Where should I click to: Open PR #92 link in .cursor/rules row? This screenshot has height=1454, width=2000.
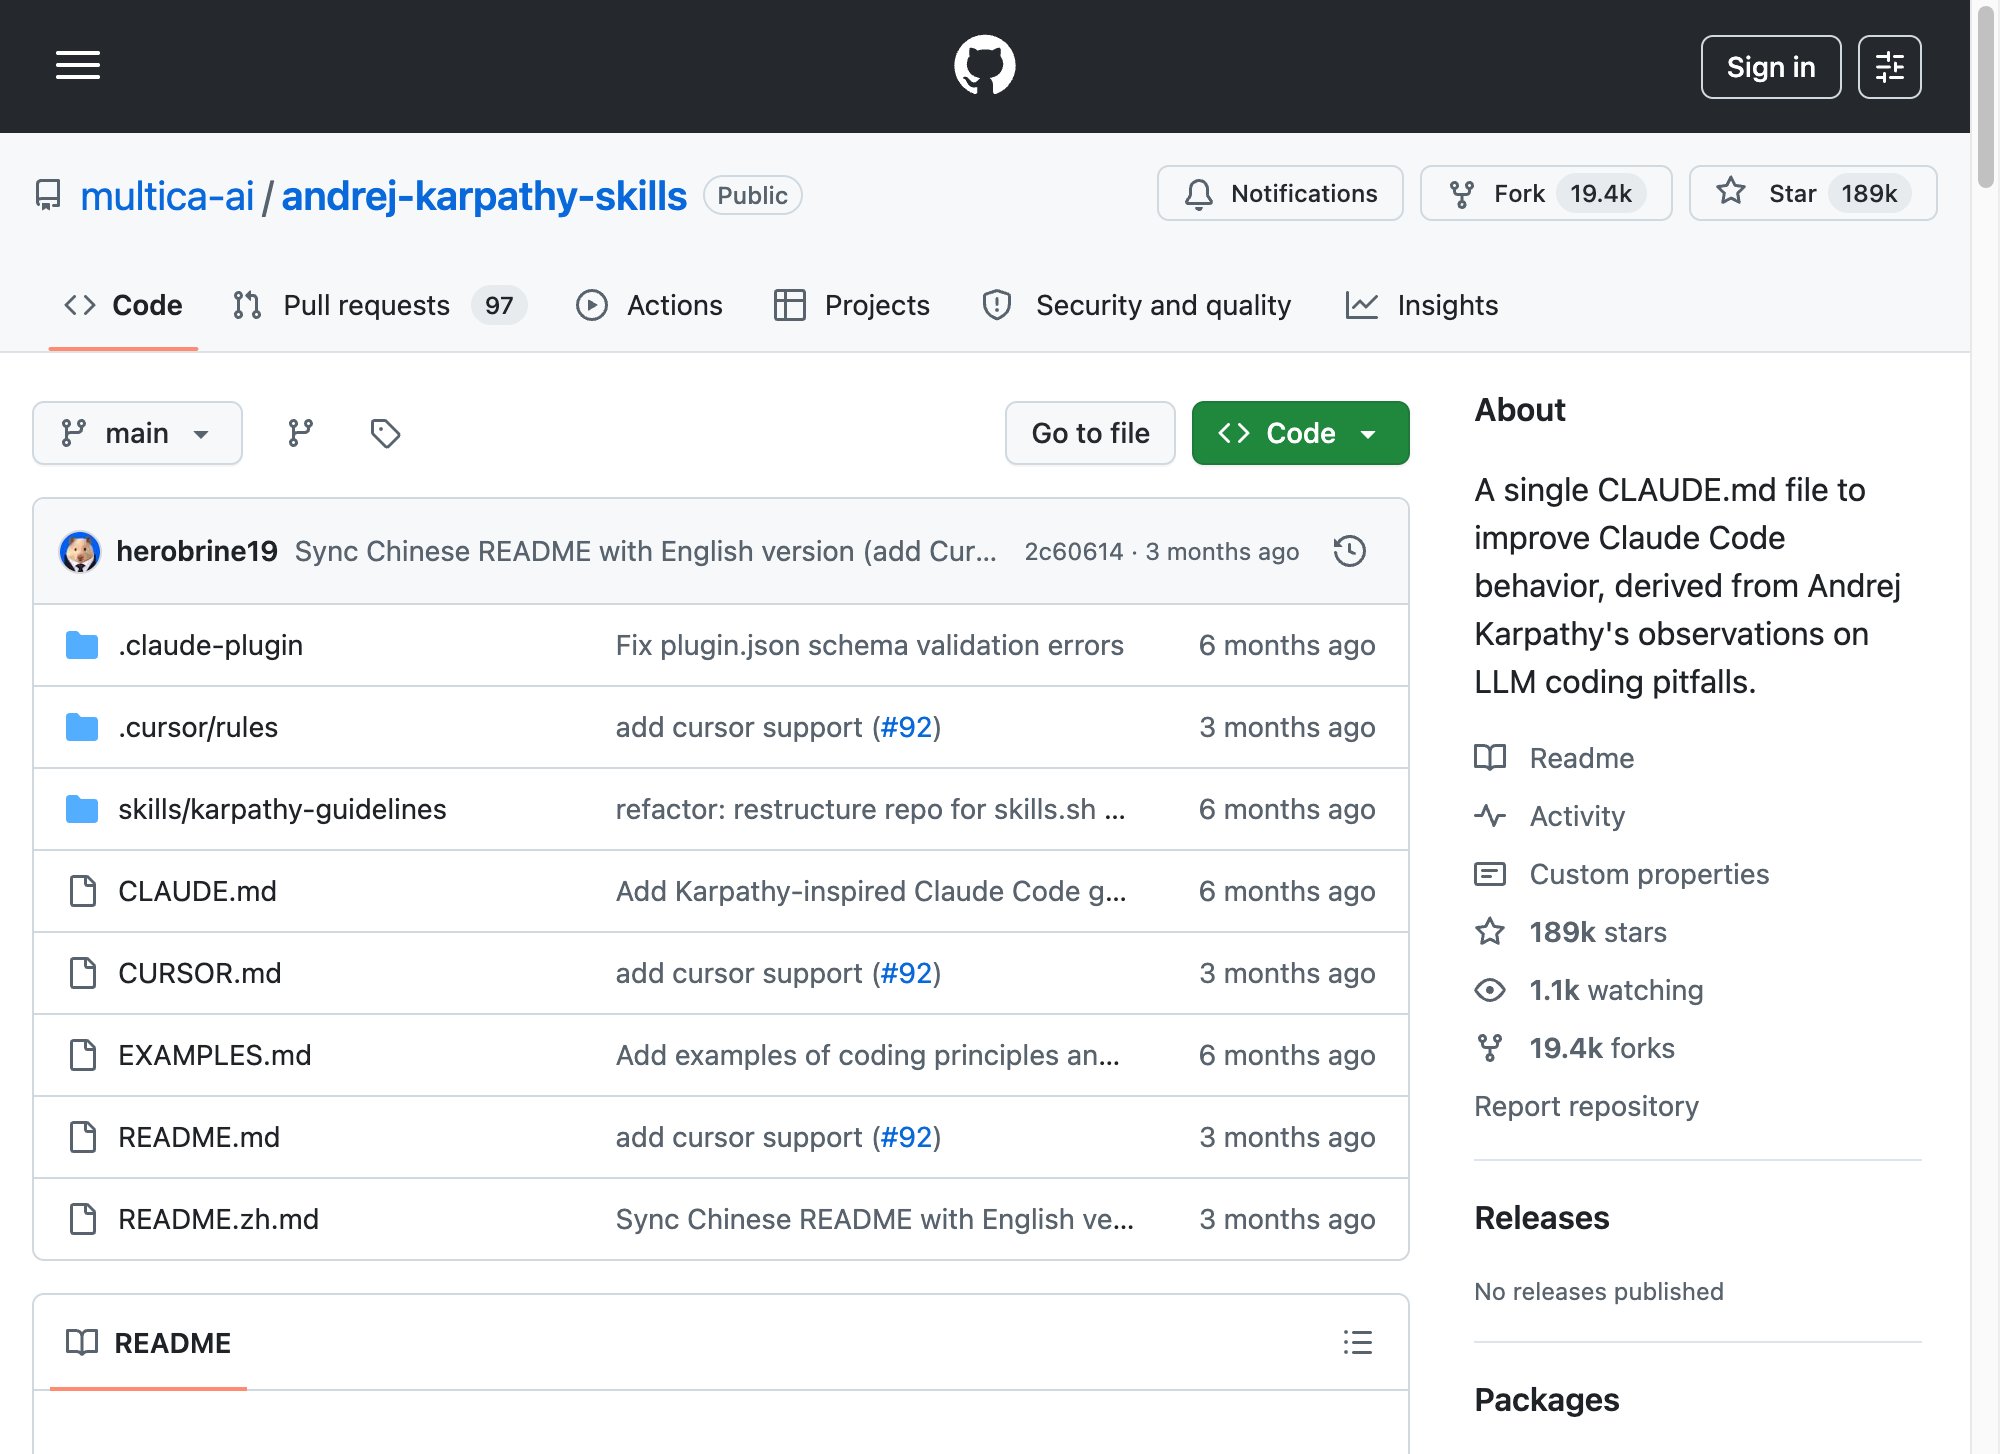click(x=906, y=727)
